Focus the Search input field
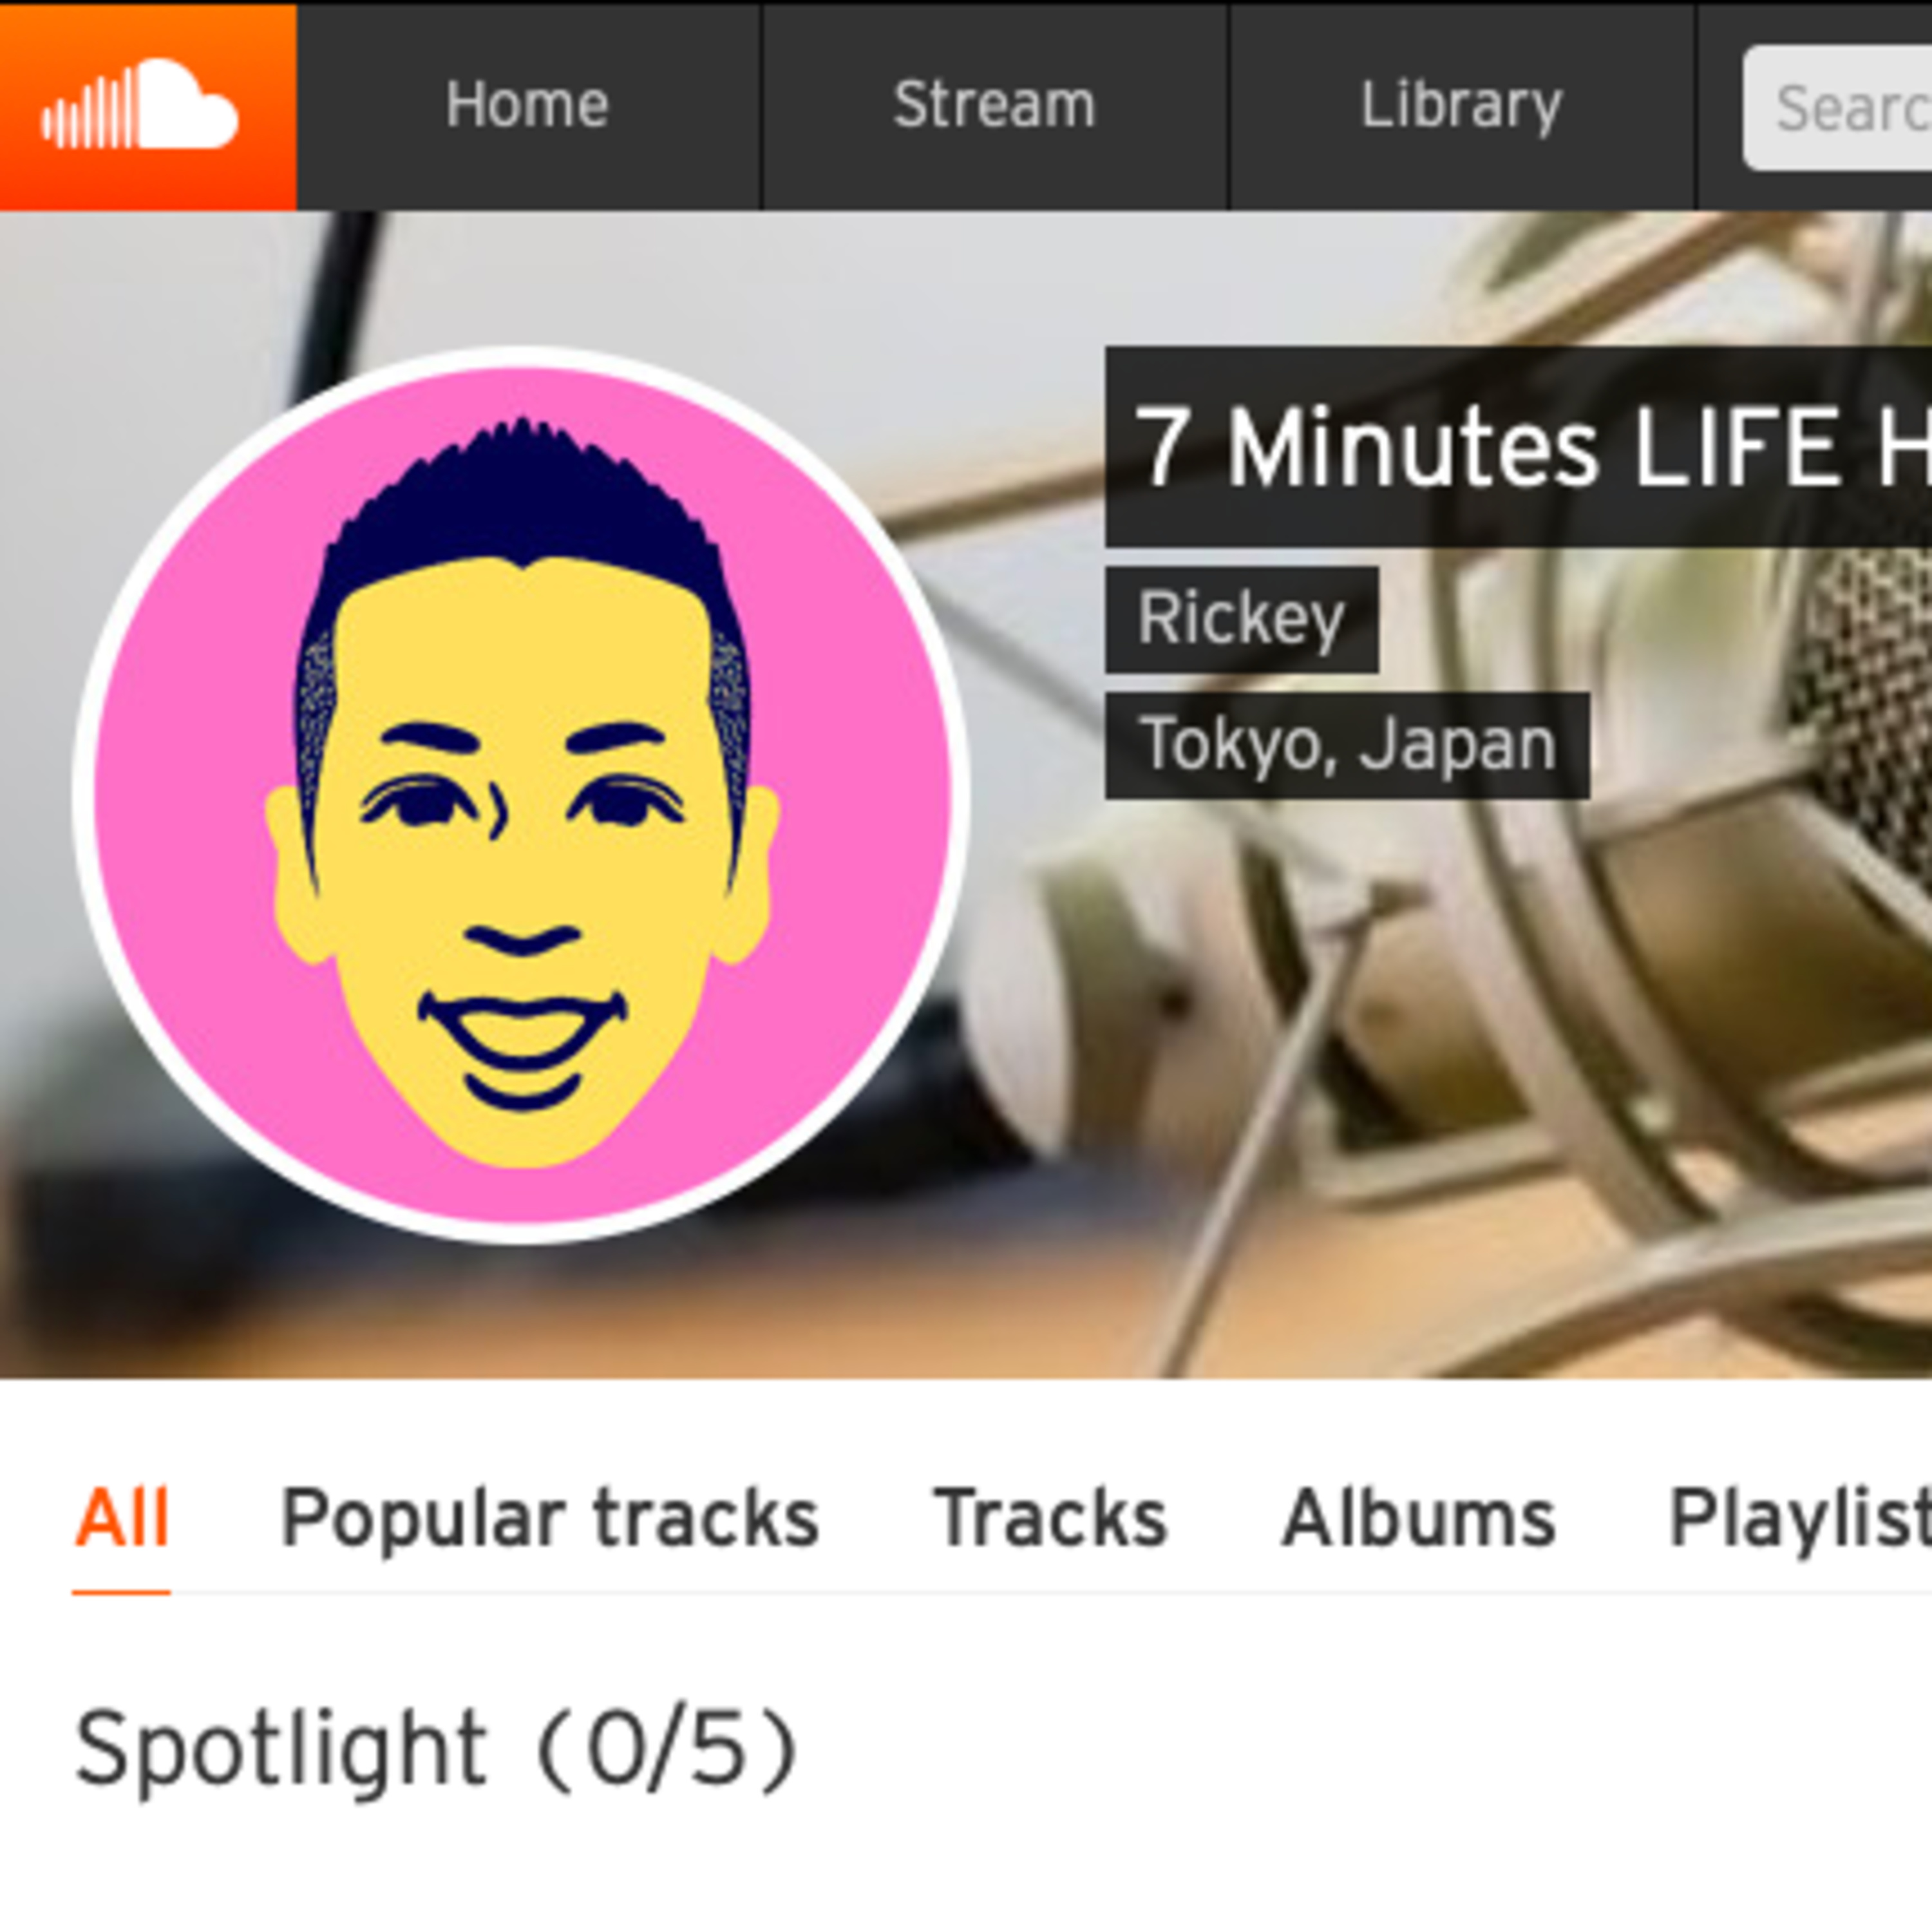The width and height of the screenshot is (1932, 1932). pyautogui.click(x=1838, y=108)
